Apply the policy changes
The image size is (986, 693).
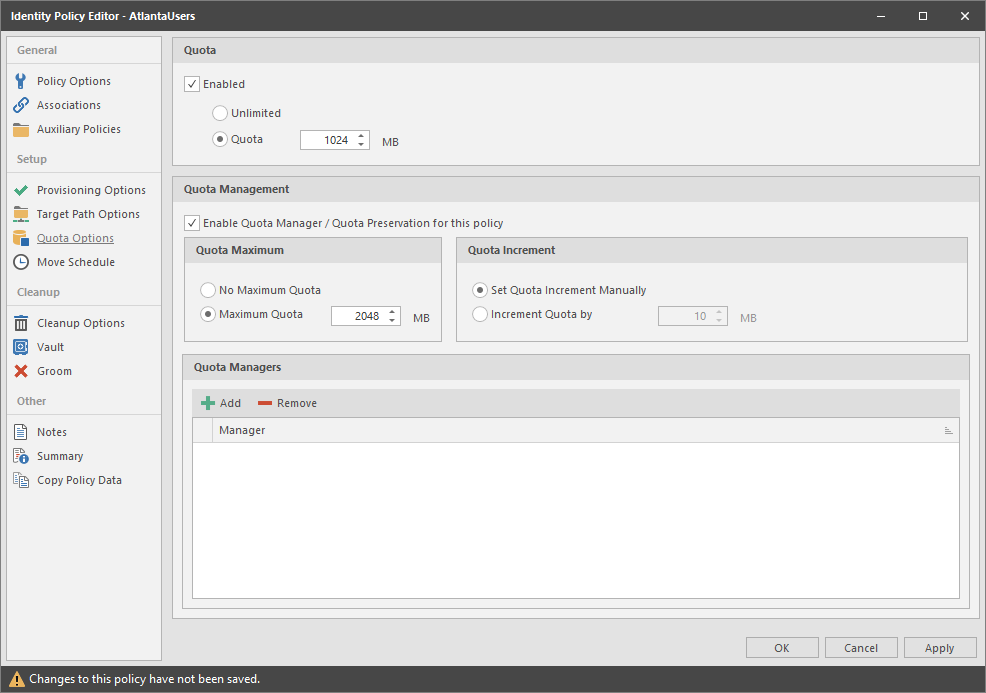click(x=939, y=647)
